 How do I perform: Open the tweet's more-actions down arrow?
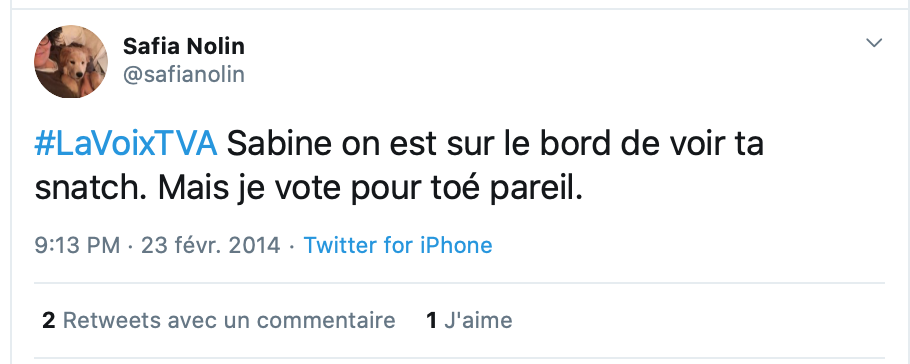[x=874, y=43]
